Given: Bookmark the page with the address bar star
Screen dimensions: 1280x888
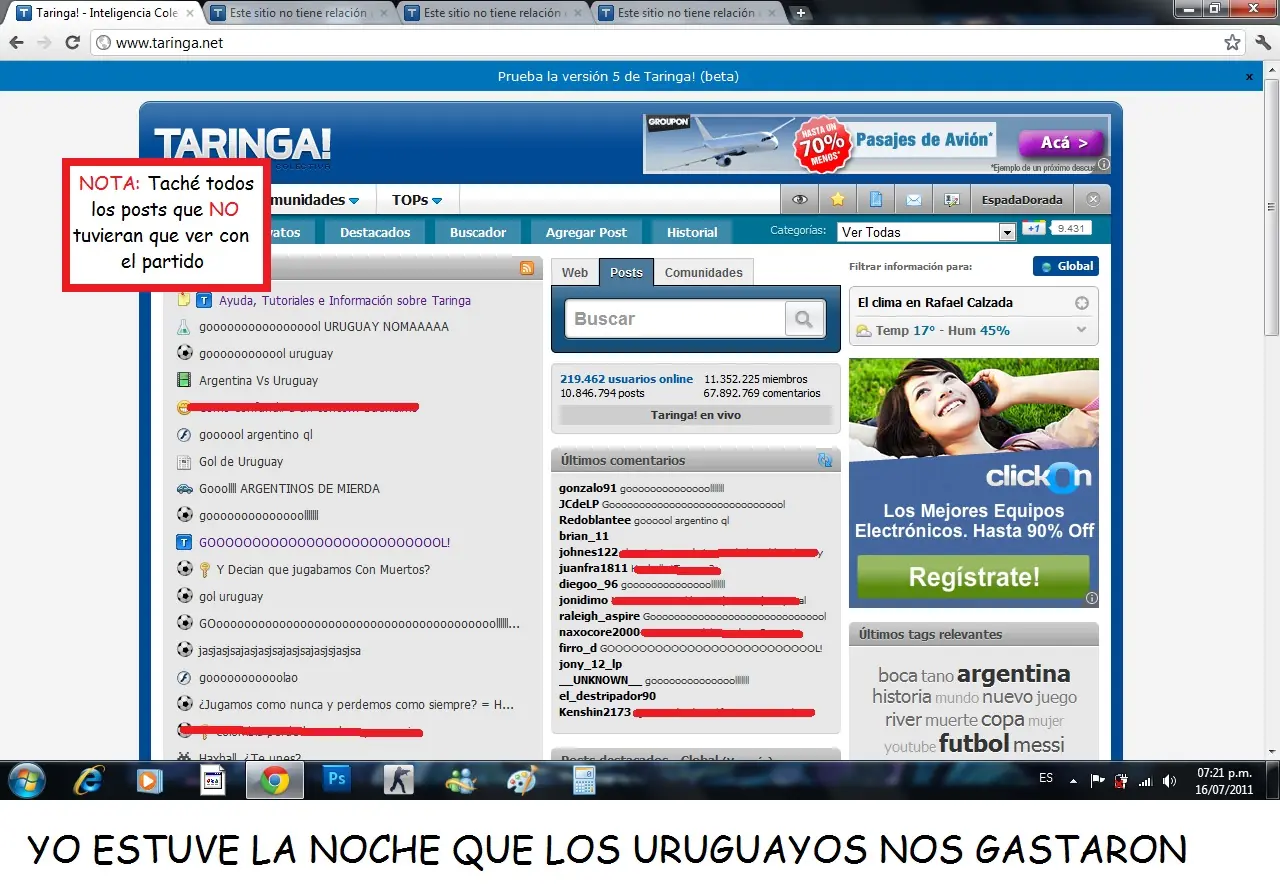Looking at the screenshot, I should coord(1232,43).
